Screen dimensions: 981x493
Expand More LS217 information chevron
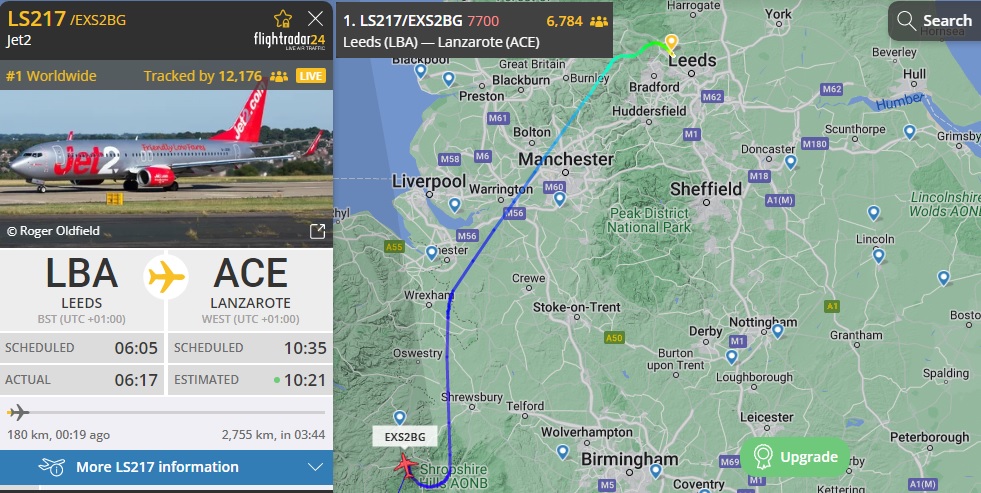[315, 467]
